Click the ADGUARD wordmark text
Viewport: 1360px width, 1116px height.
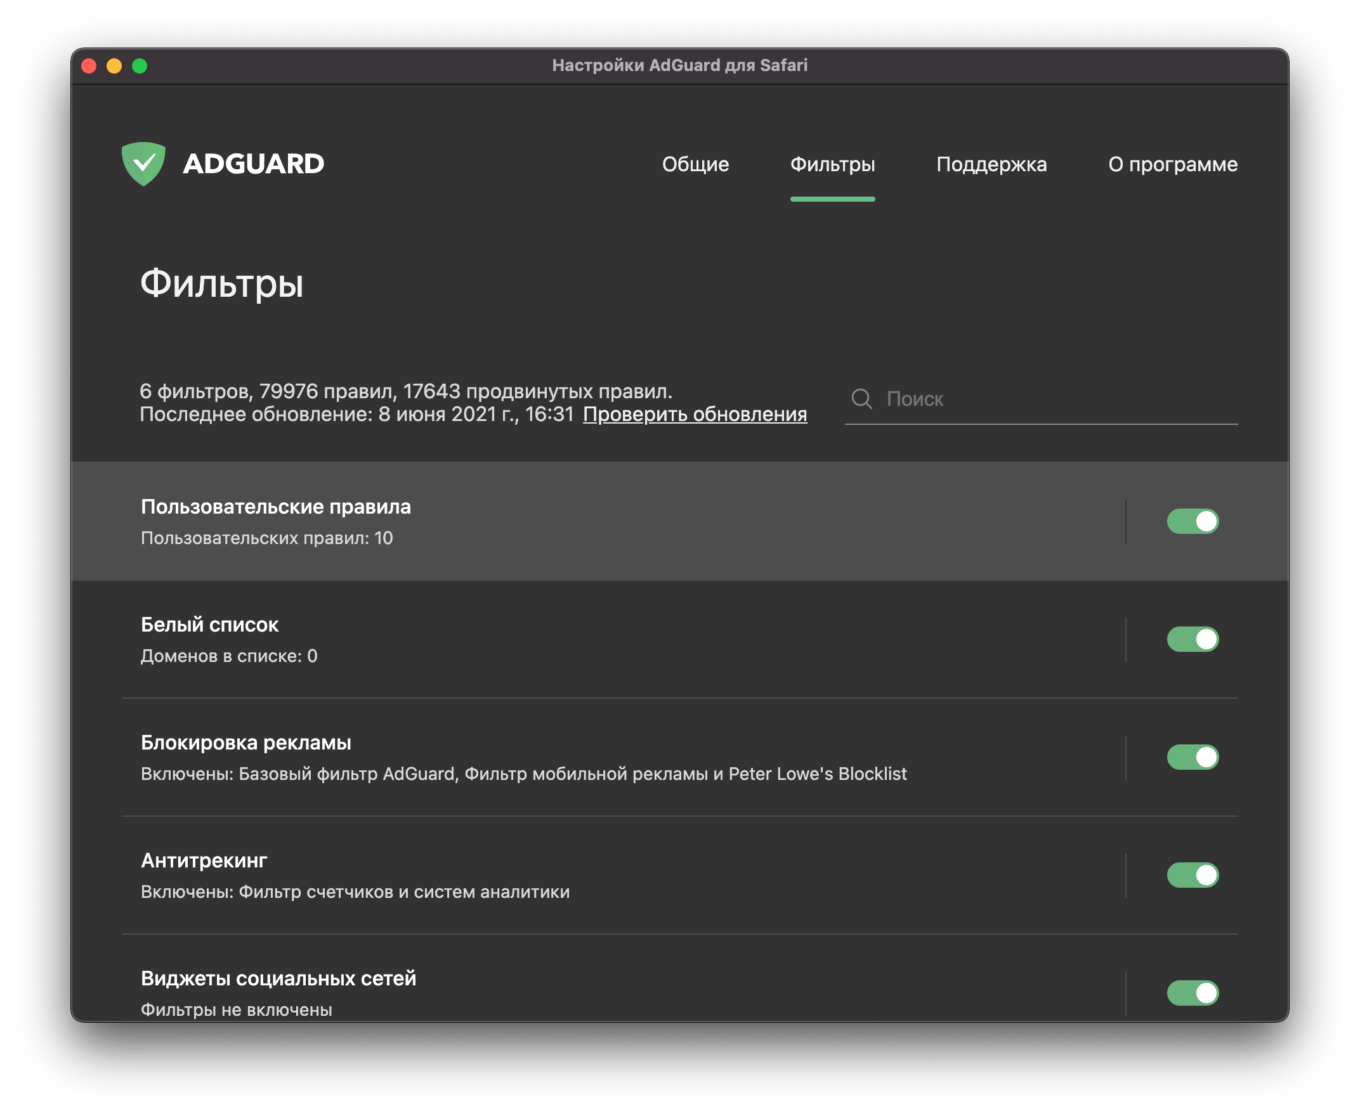pyautogui.click(x=254, y=164)
